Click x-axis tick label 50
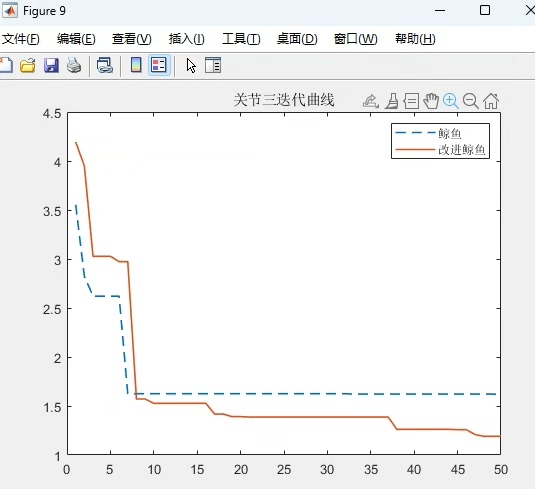This screenshot has width=535, height=489. [x=501, y=470]
